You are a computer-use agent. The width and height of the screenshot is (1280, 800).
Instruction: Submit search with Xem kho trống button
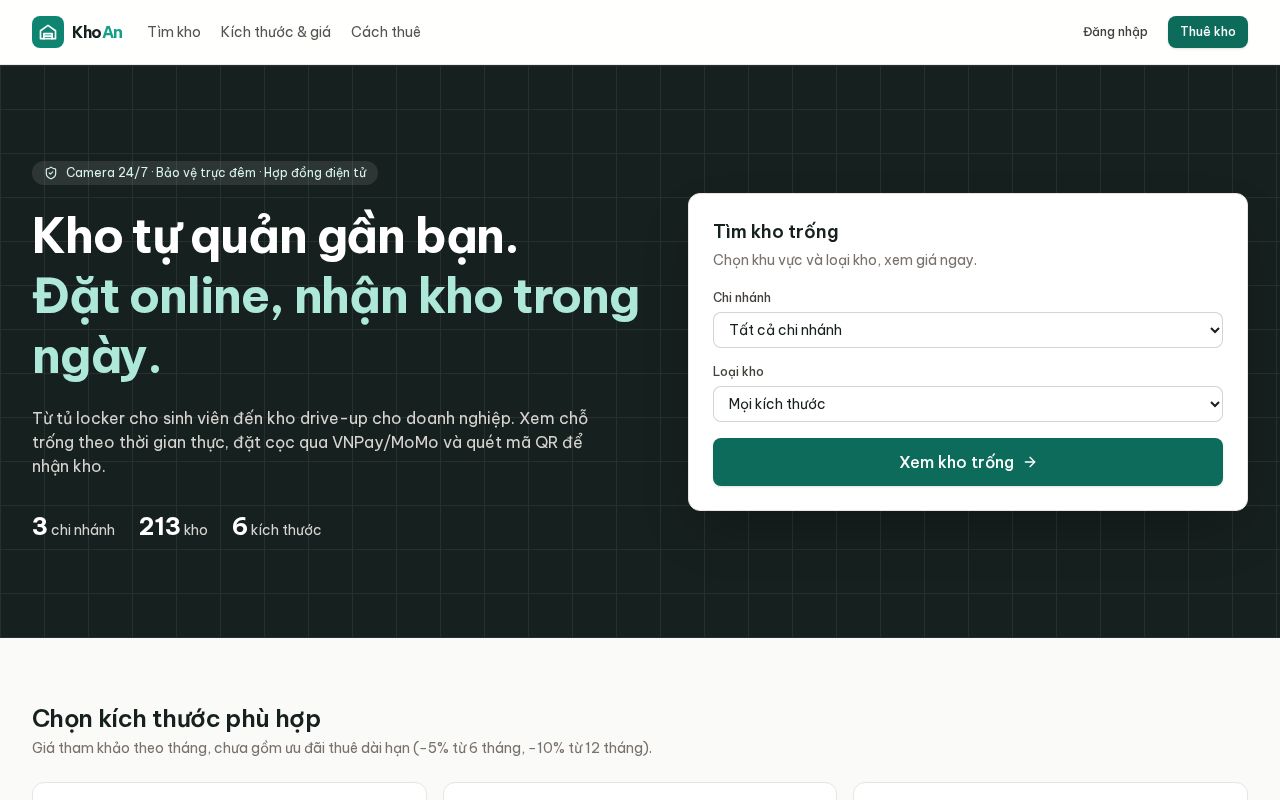967,462
